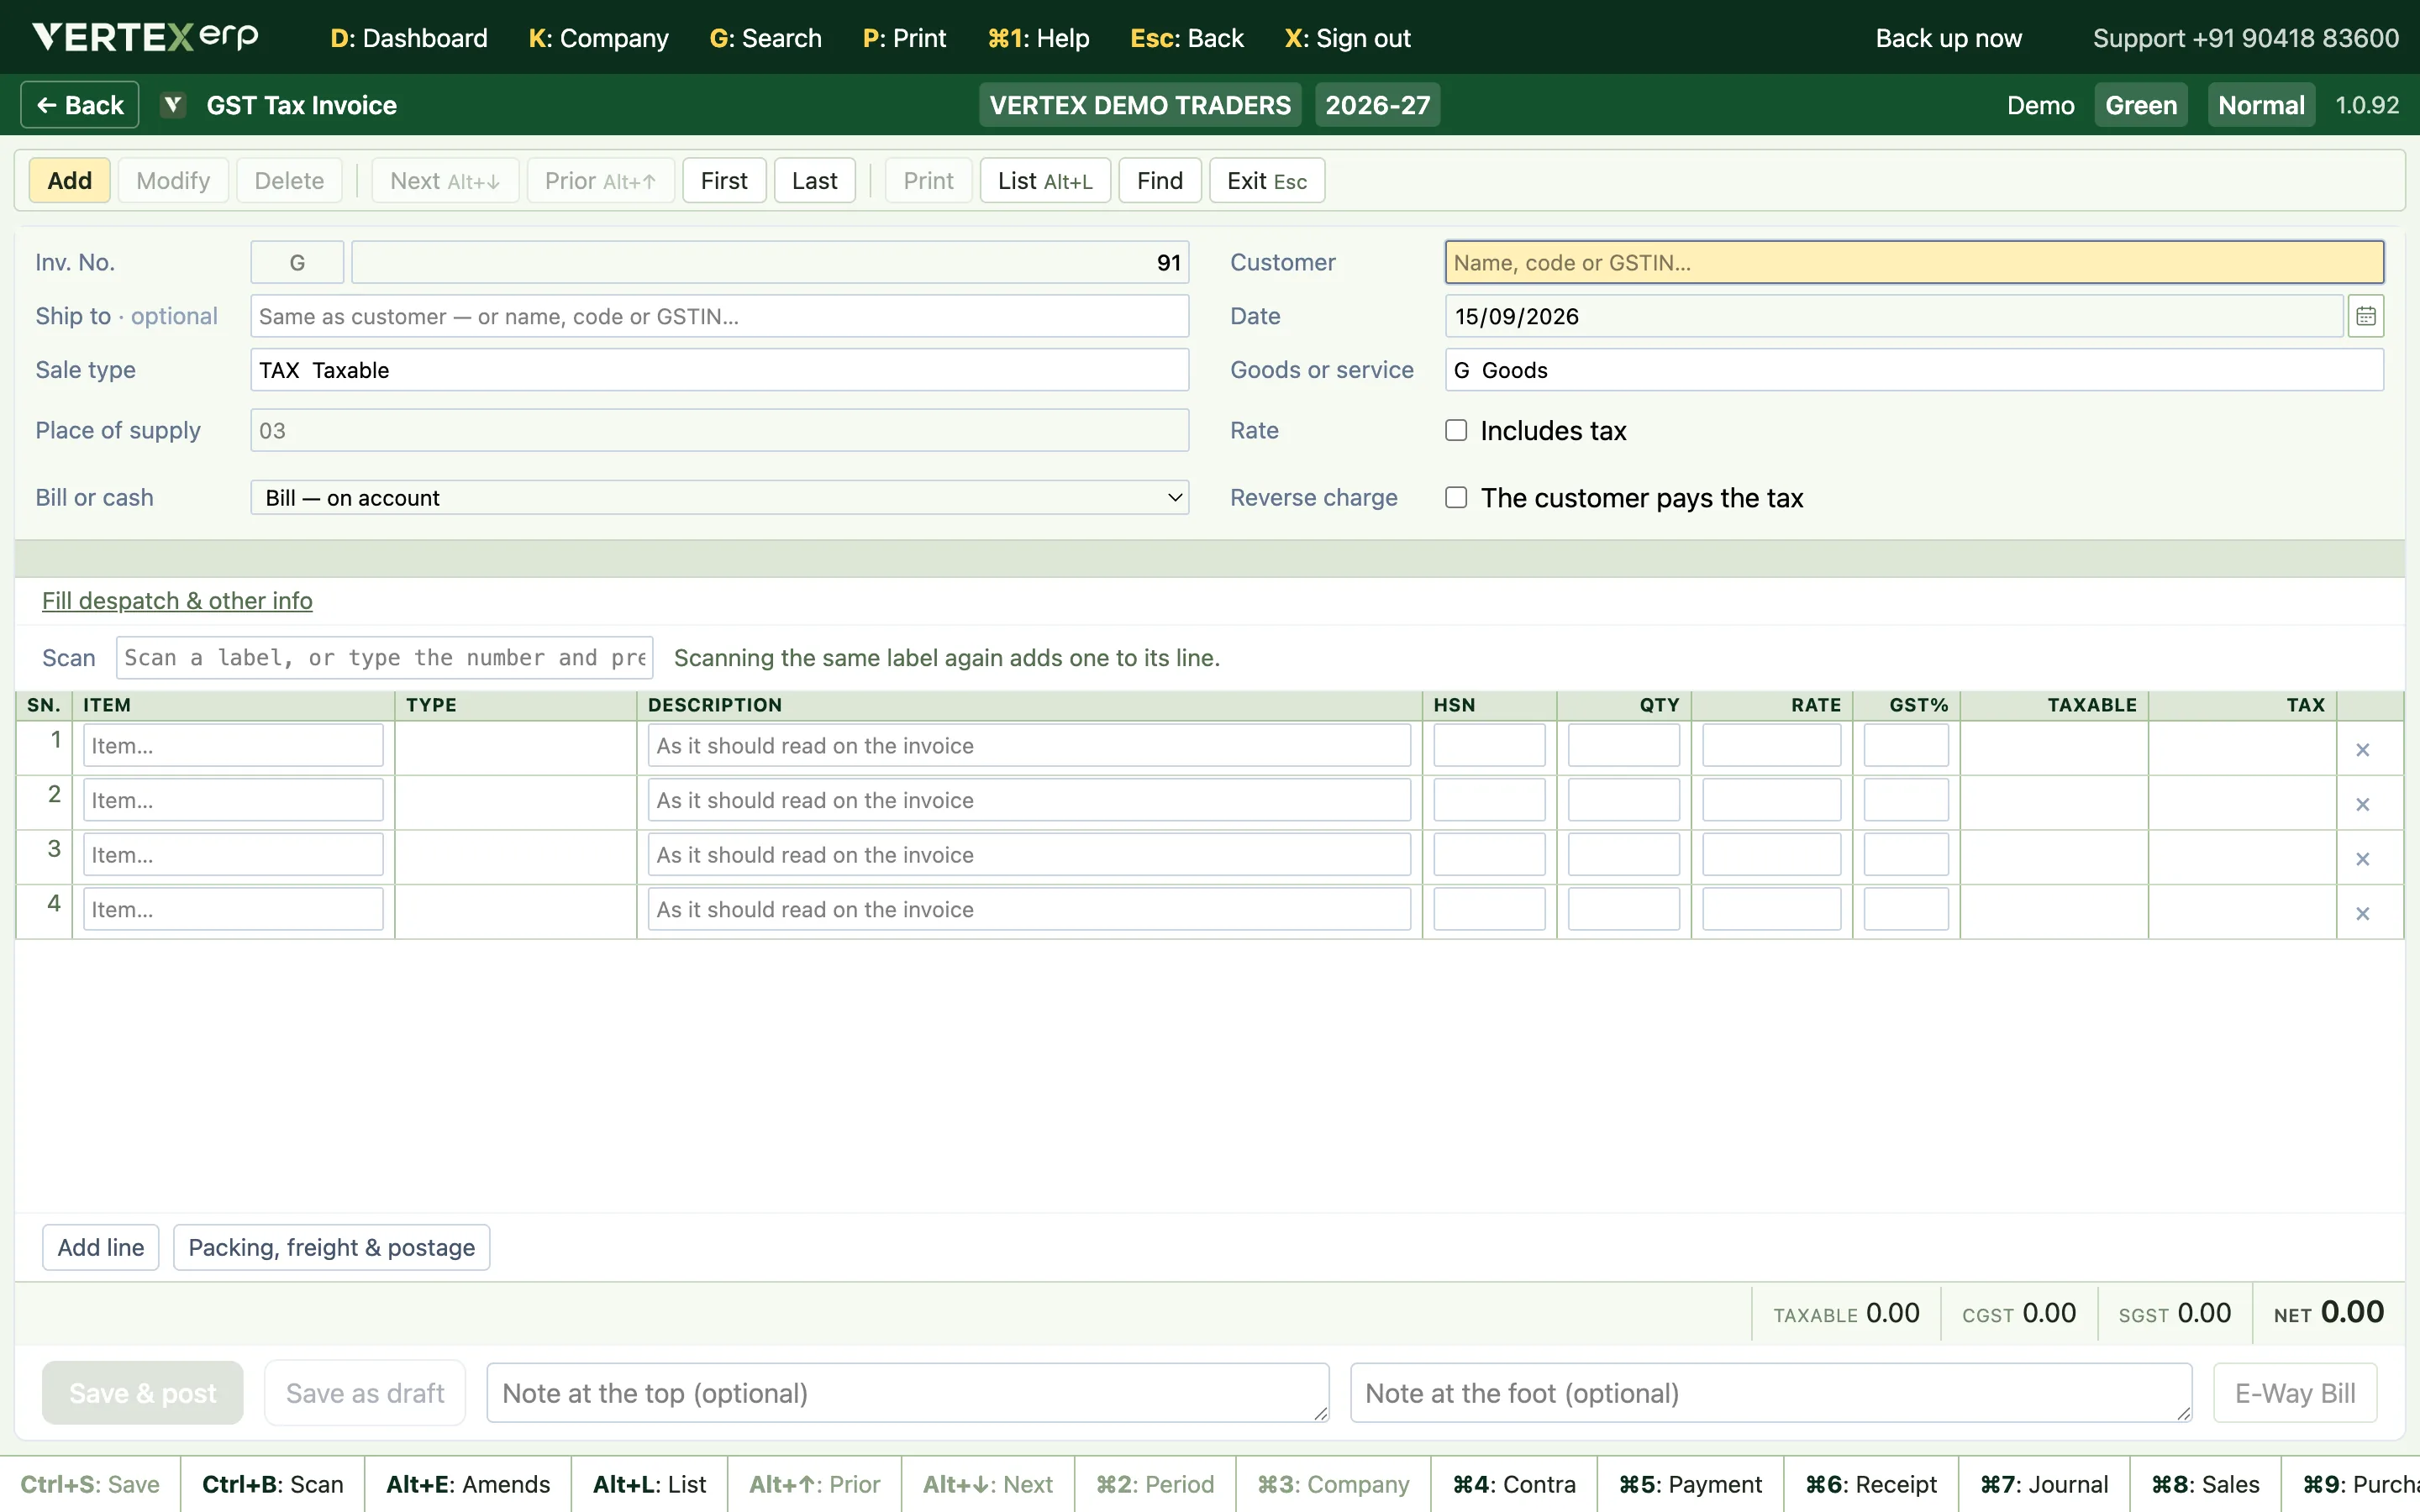Open the Sale type Taxable field
This screenshot has height=1512, width=2420.
tap(719, 370)
